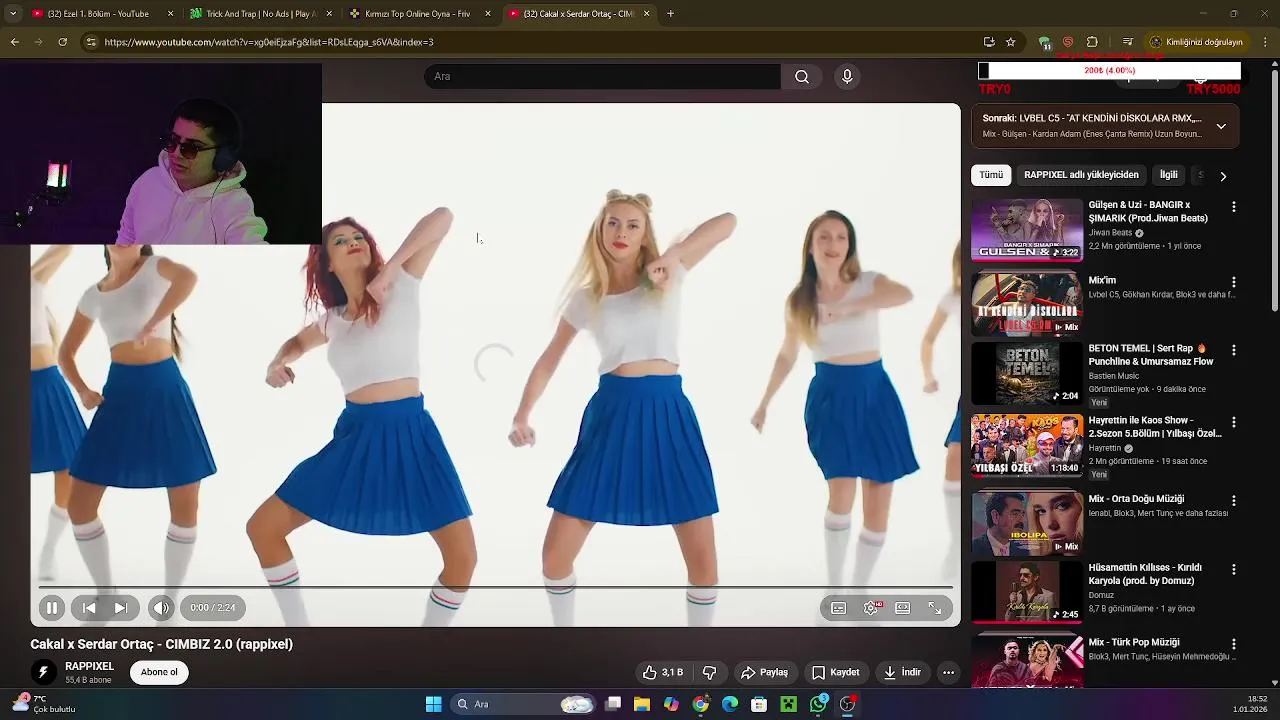Open Mix - Orta Doğu Müziği thumbnail

[x=1027, y=523]
